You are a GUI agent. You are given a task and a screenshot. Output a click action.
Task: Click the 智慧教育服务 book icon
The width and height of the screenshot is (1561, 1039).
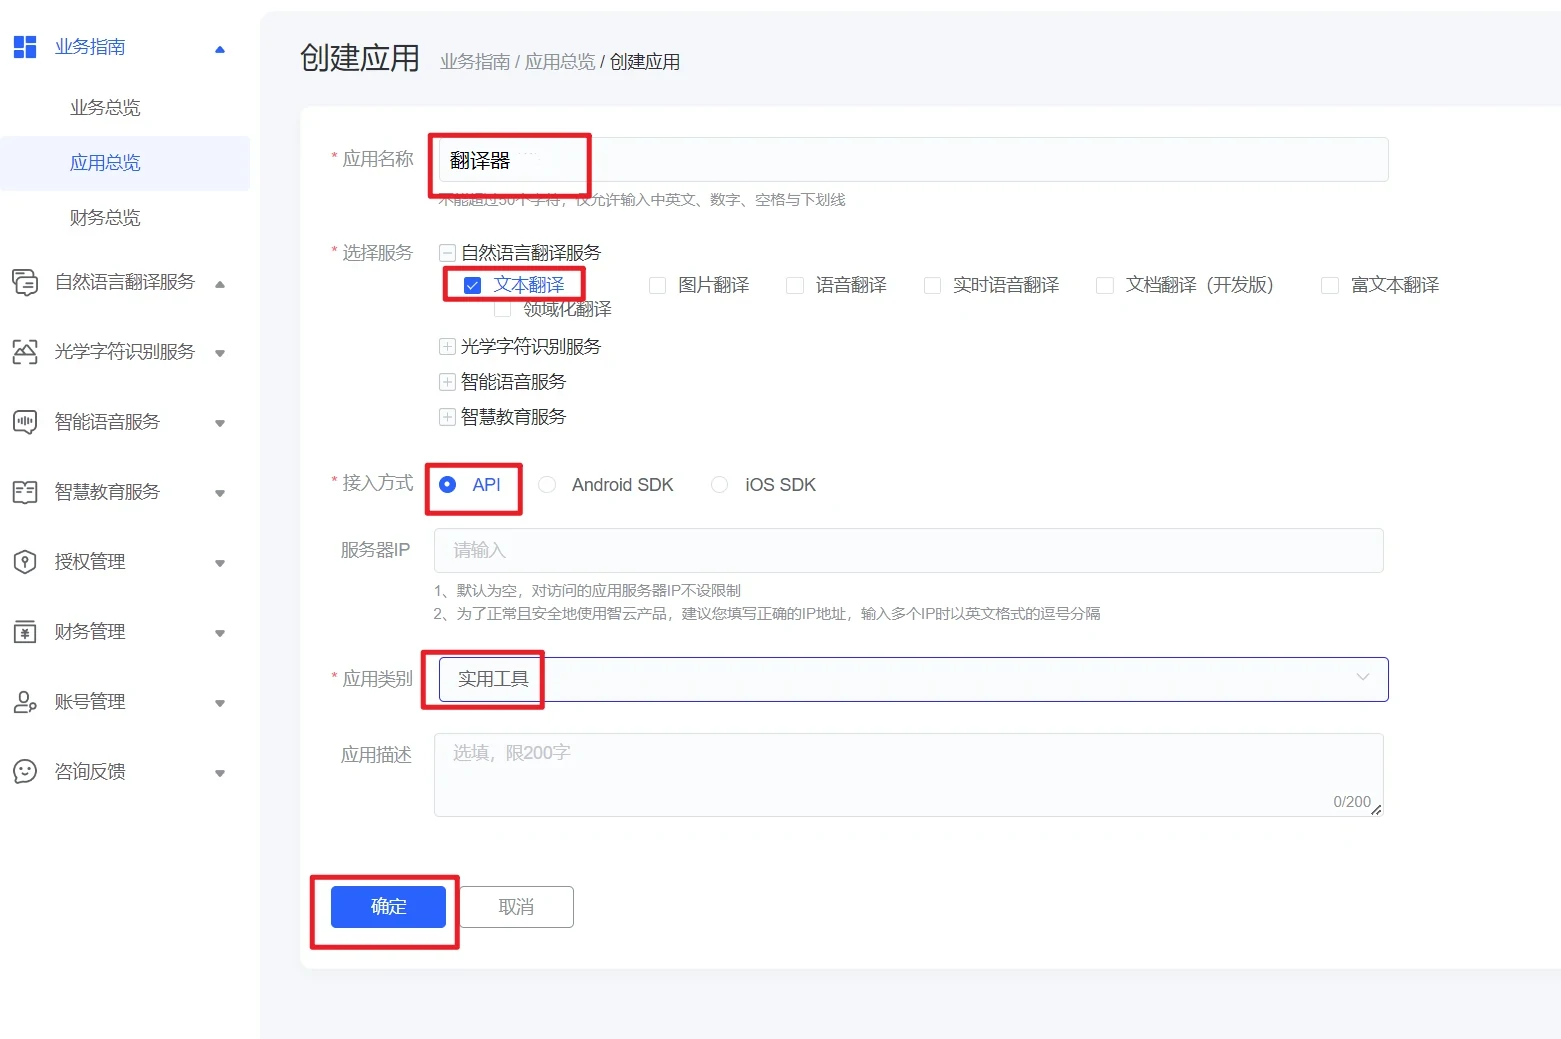coord(25,492)
